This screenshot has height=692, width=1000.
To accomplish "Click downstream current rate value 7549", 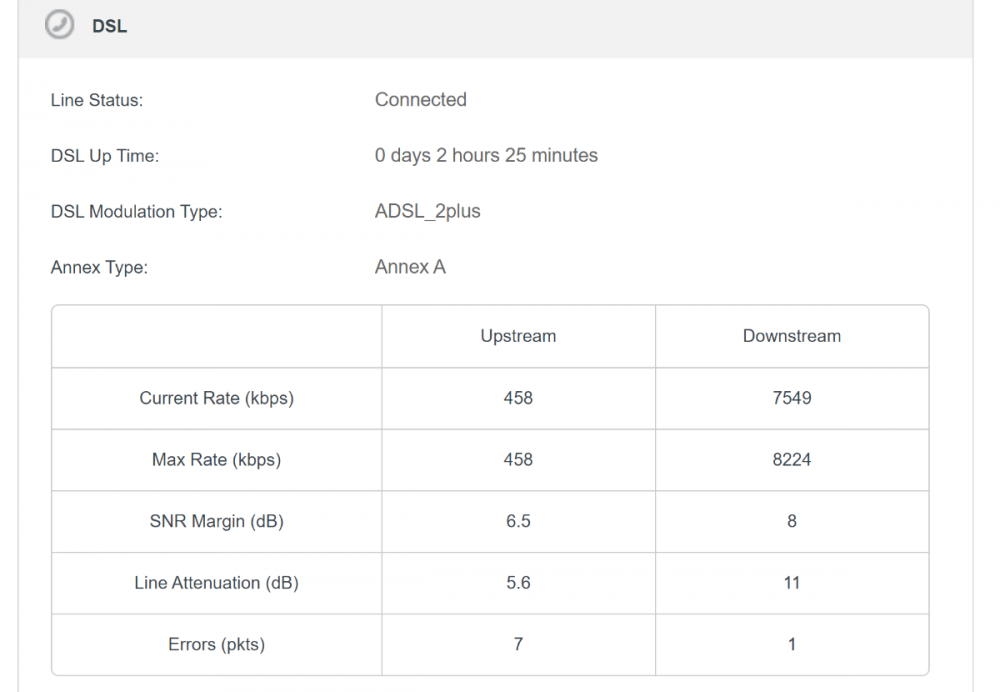I will (x=791, y=398).
